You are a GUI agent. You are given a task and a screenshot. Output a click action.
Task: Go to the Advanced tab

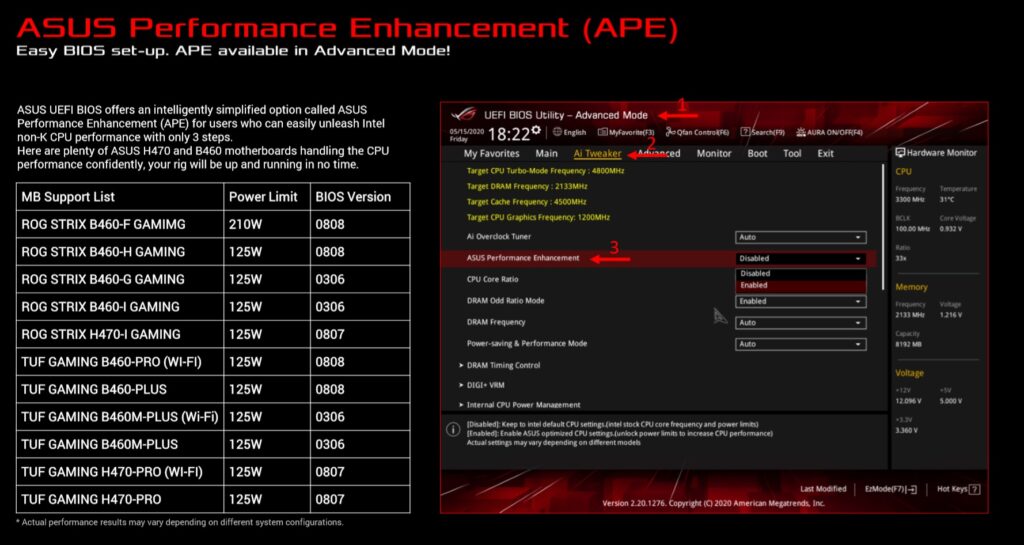click(658, 153)
